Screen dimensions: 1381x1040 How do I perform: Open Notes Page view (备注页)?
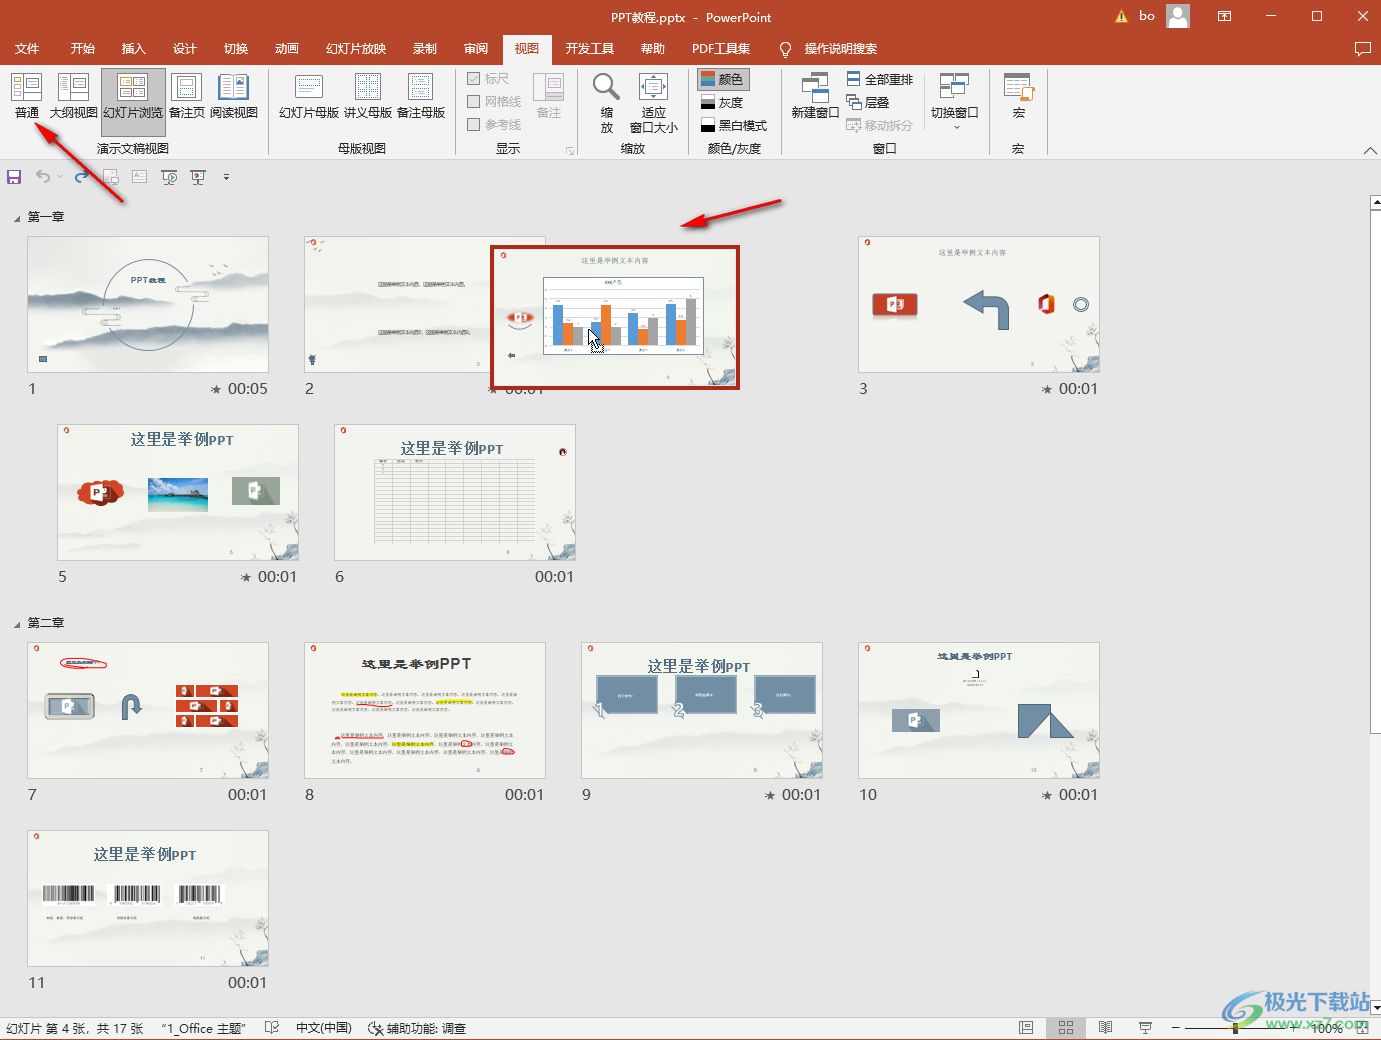[x=187, y=96]
